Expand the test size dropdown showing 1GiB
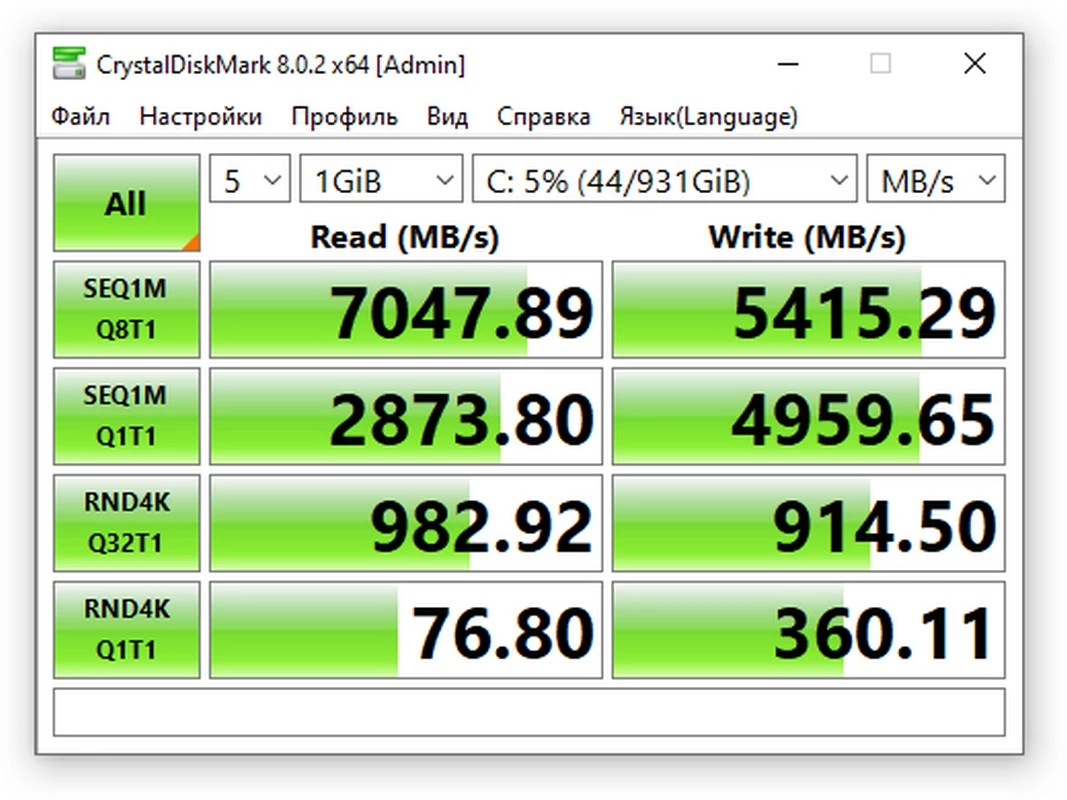The width and height of the screenshot is (1067, 800). tap(381, 180)
